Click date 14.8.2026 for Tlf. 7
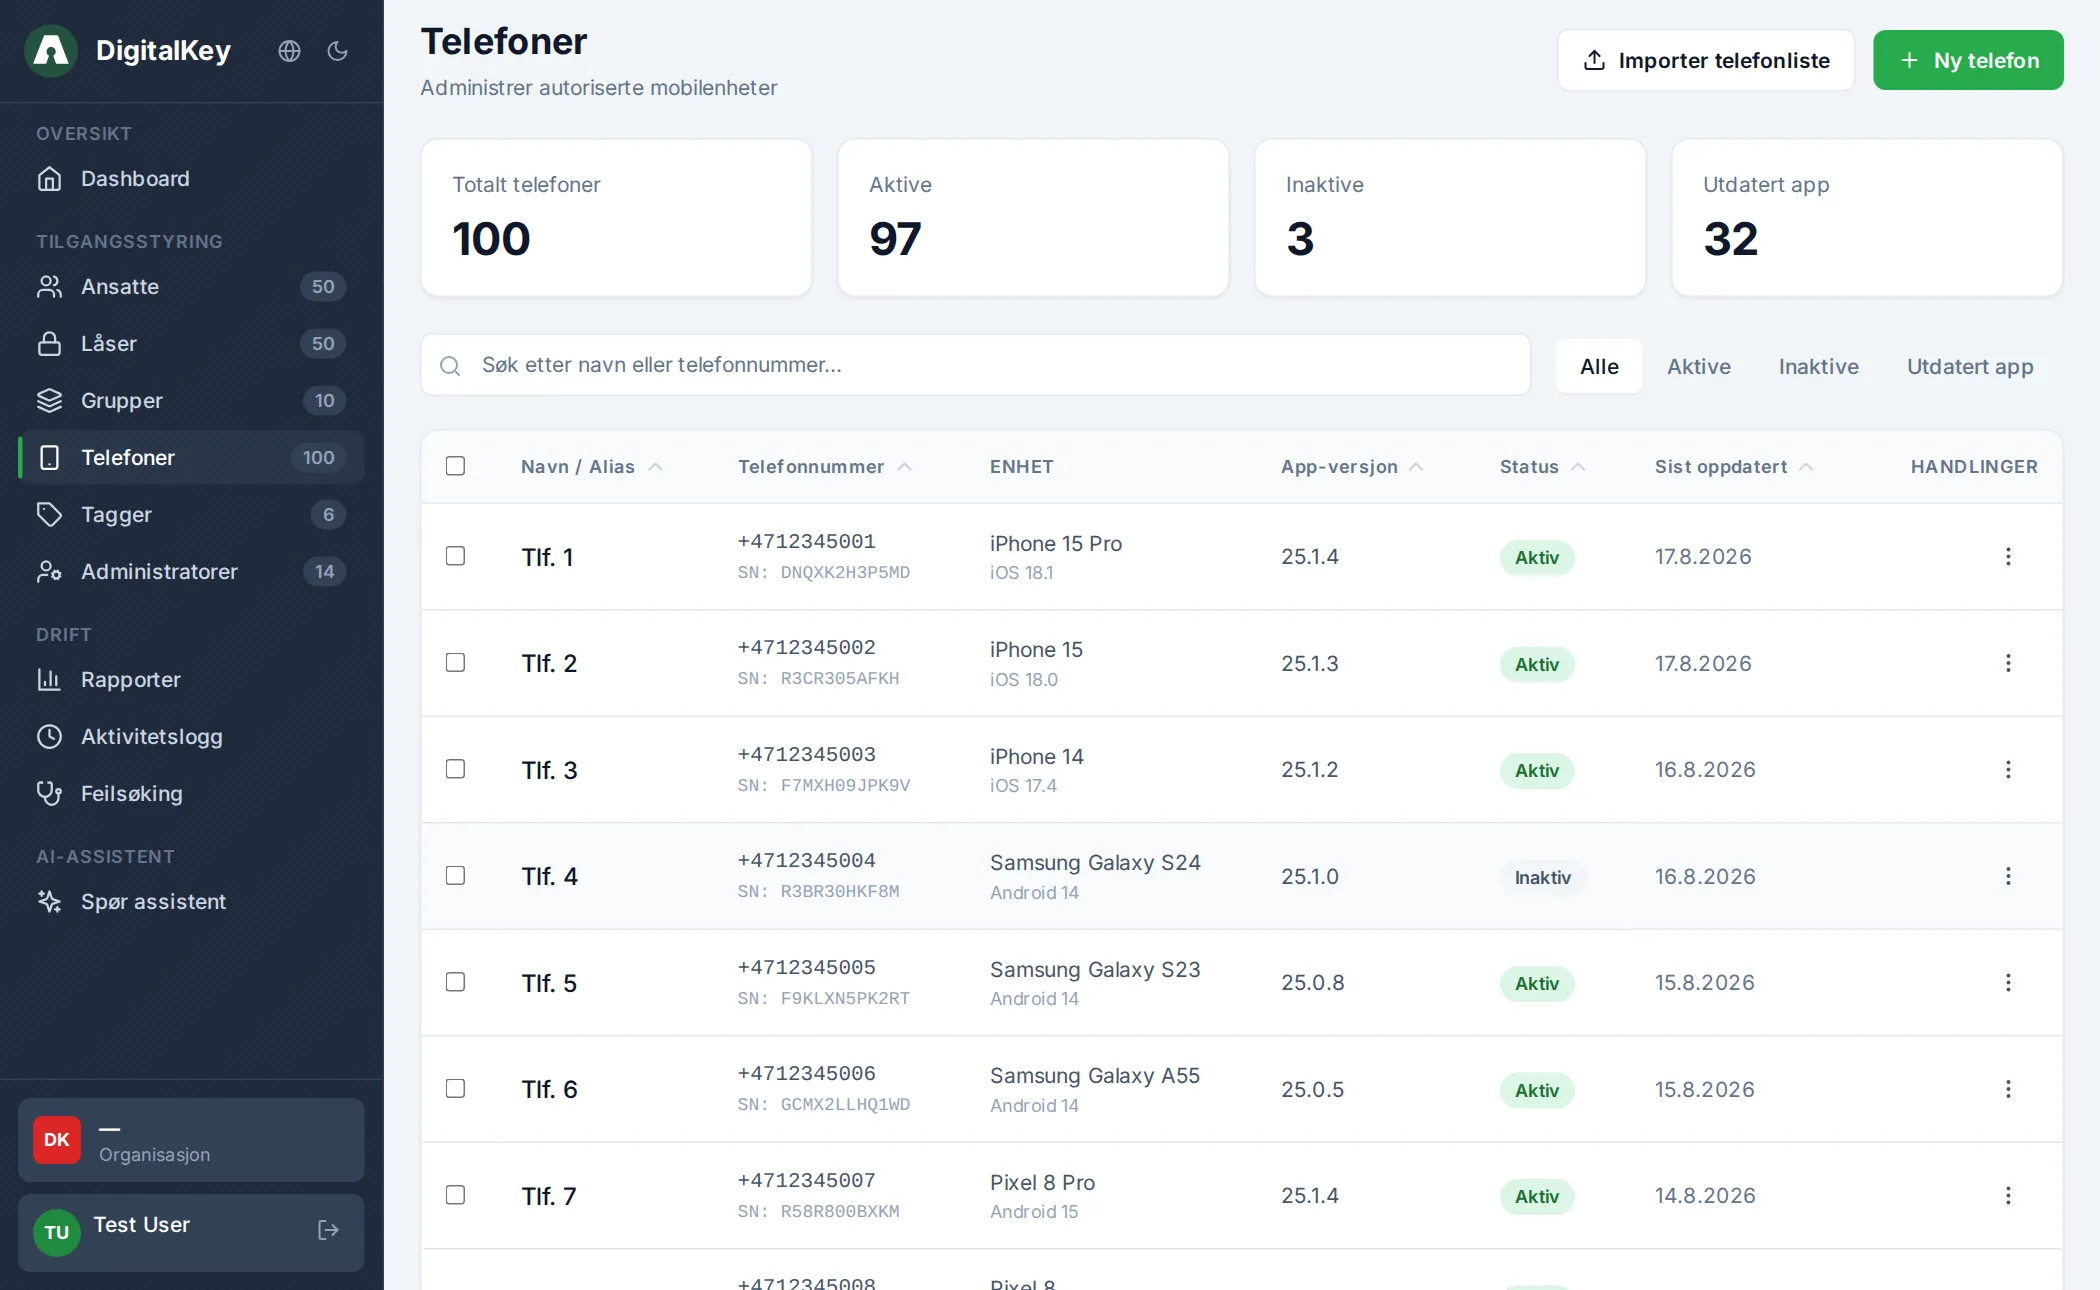This screenshot has width=2100, height=1290. click(1705, 1196)
